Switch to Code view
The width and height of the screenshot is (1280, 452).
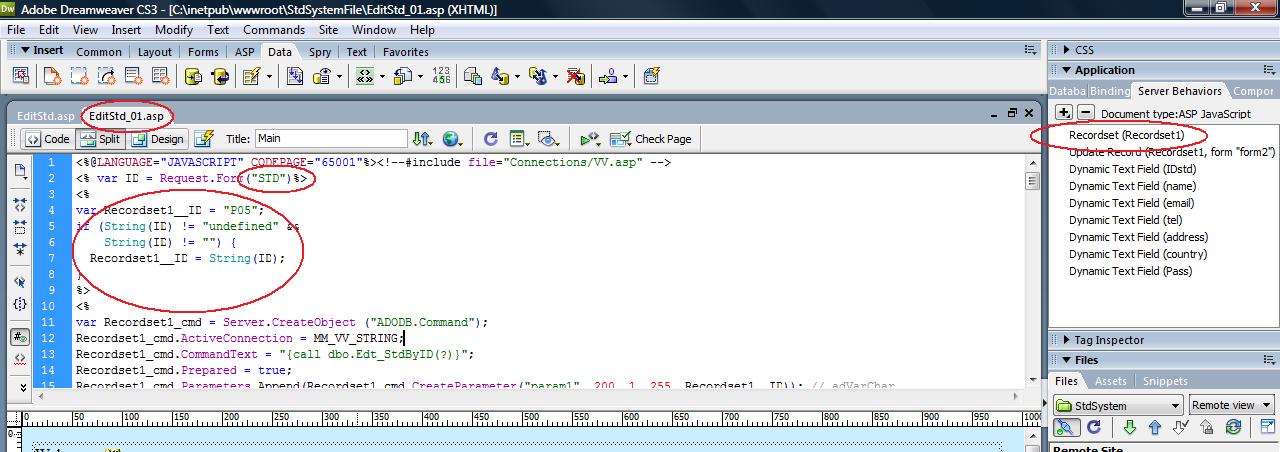point(47,139)
